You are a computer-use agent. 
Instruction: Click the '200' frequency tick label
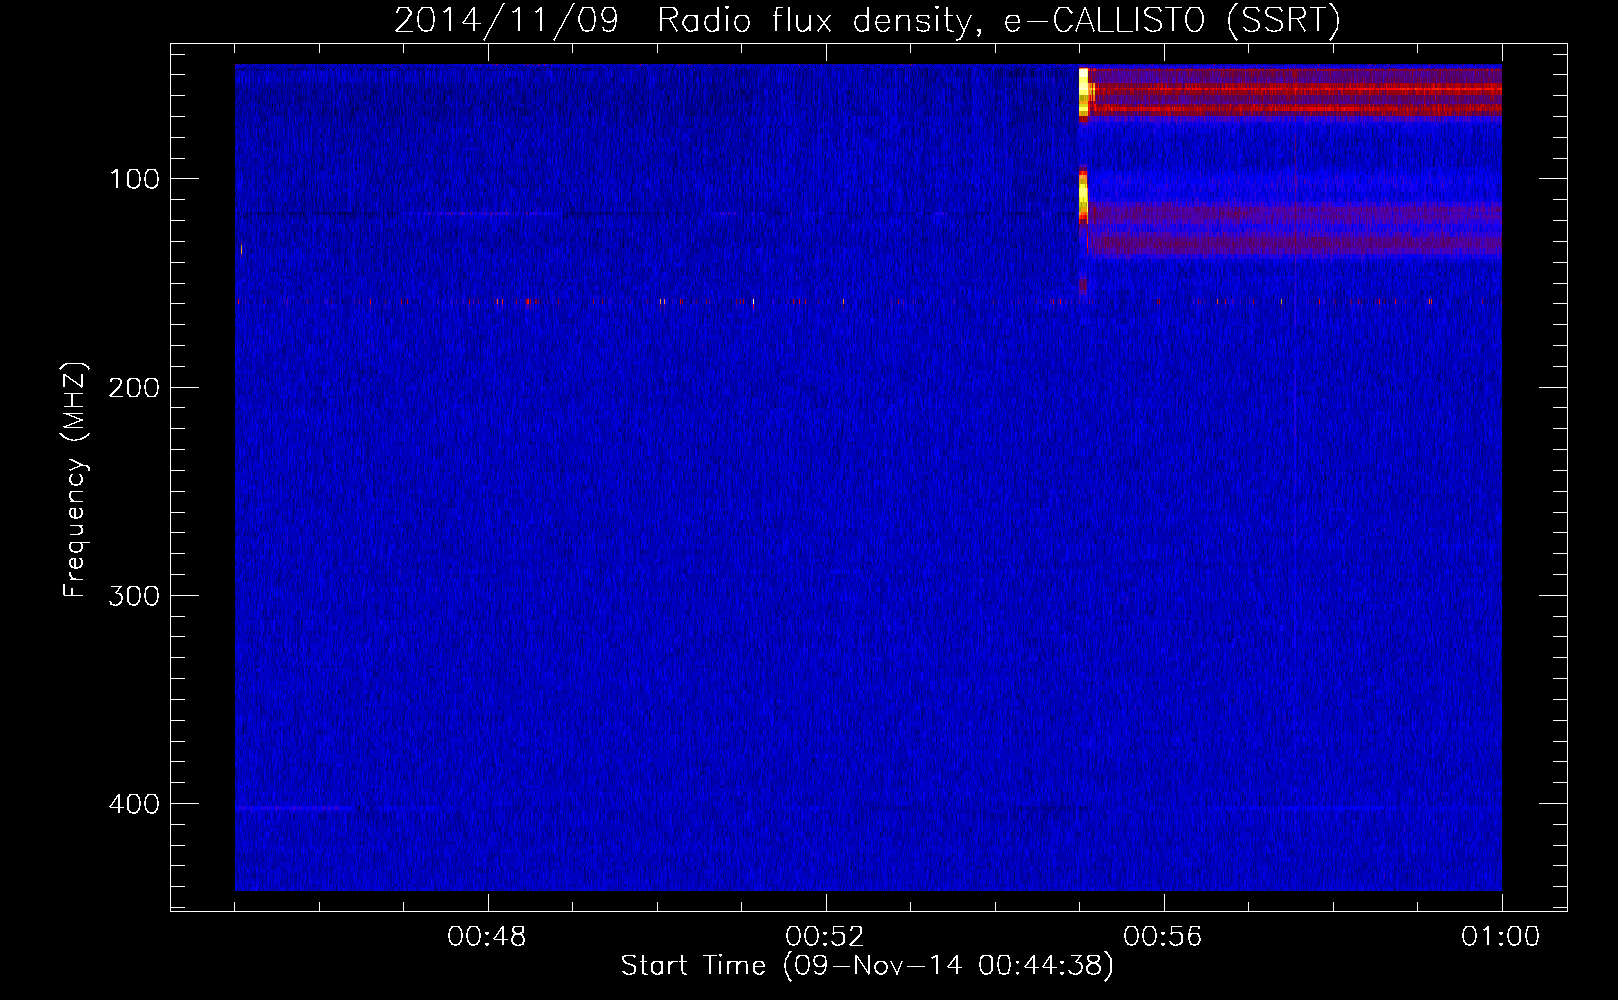tap(133, 387)
